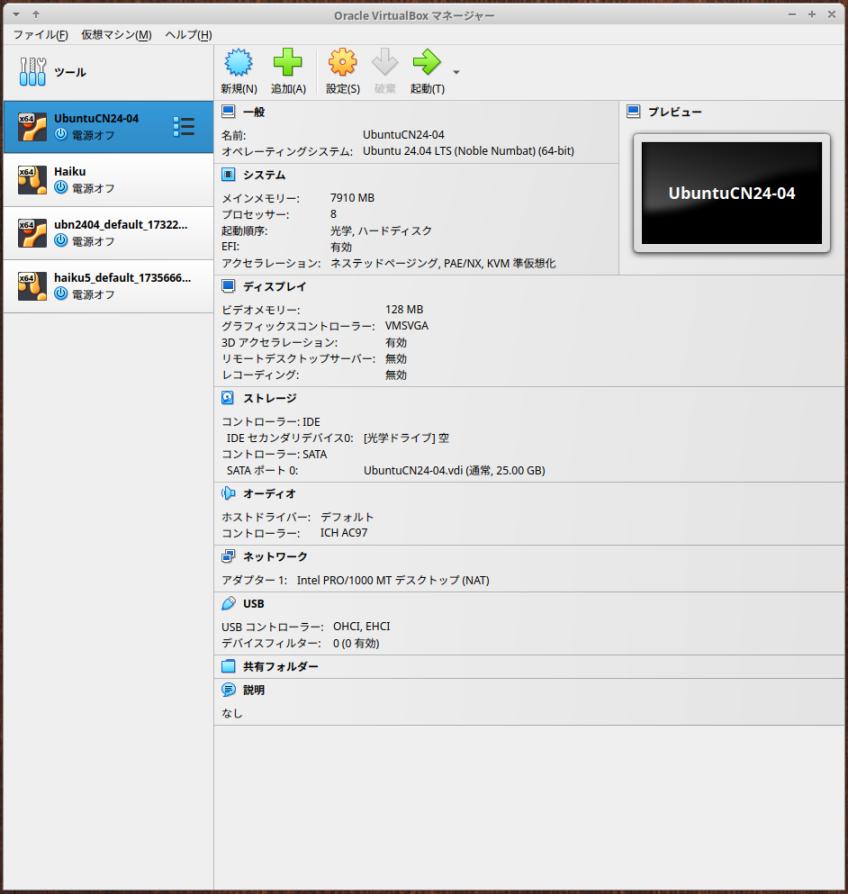This screenshot has height=894, width=848.
Task: Select ubn2404_default_17322... VM entry
Action: (x=108, y=233)
